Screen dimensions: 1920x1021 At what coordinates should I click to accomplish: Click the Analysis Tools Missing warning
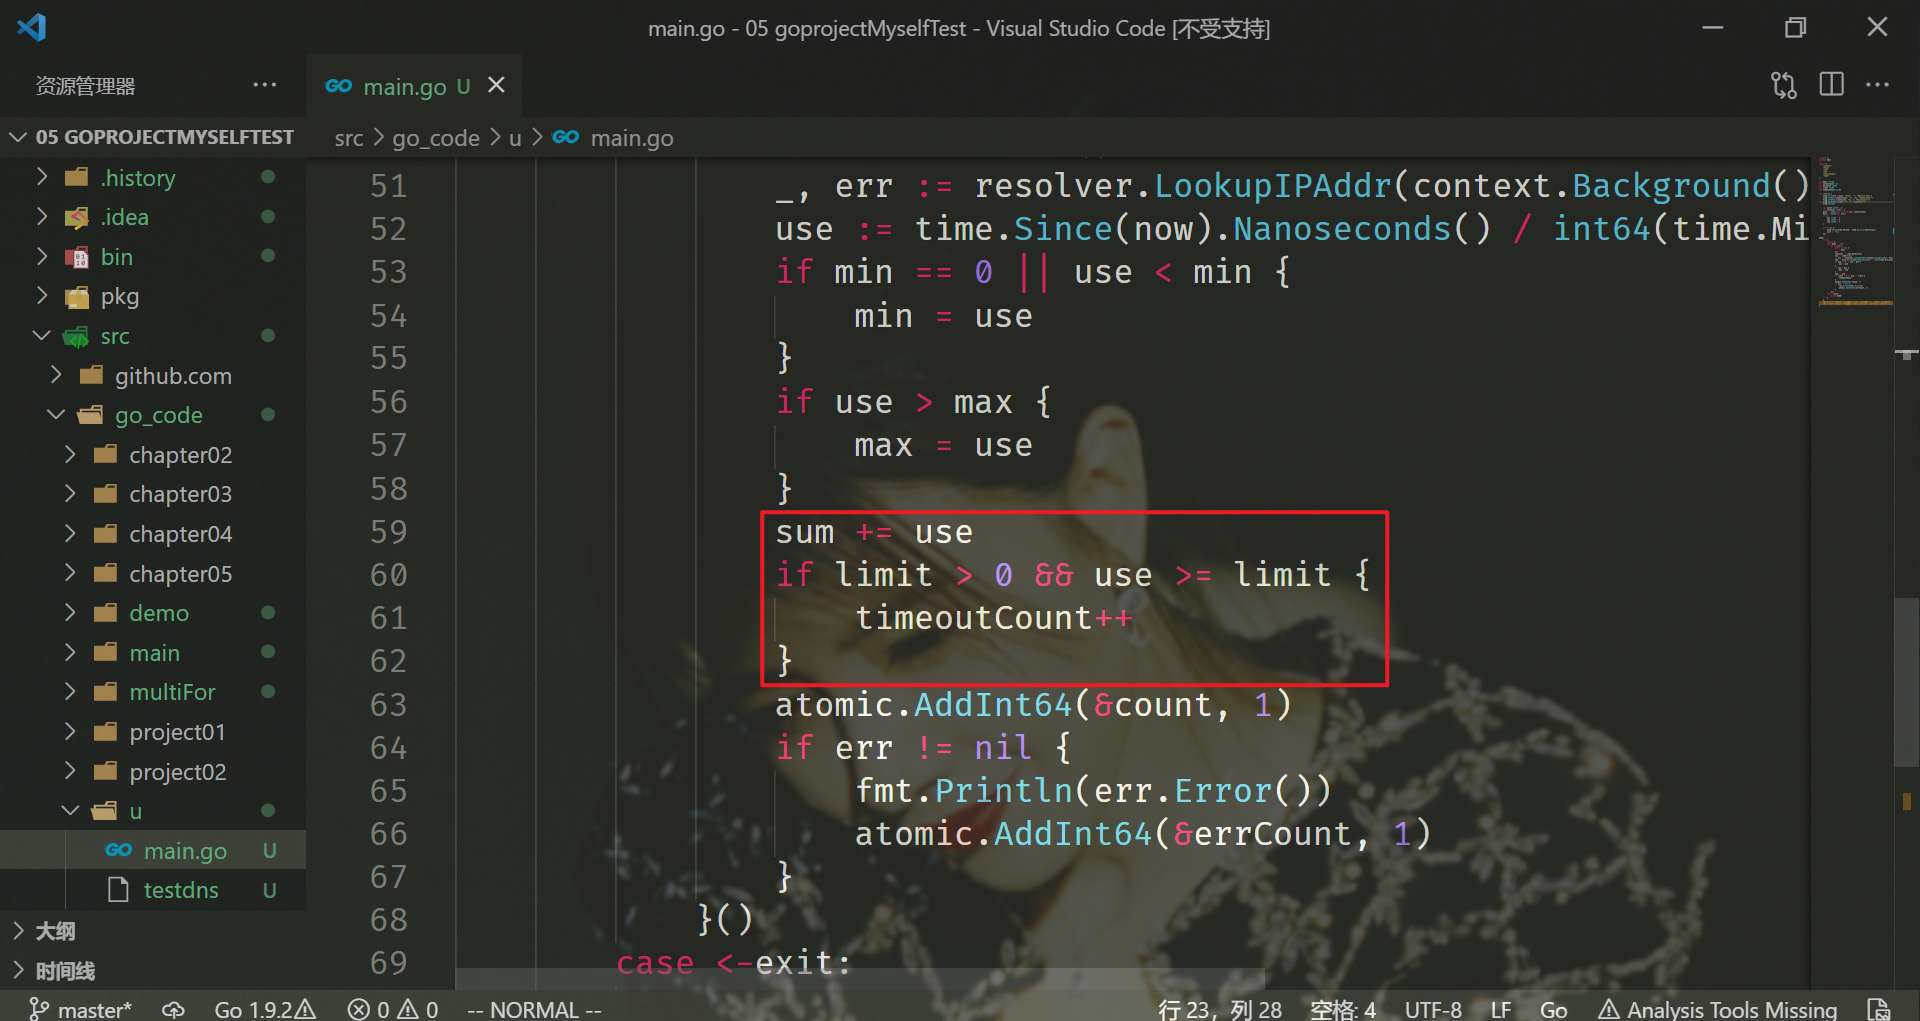[1718, 1009]
